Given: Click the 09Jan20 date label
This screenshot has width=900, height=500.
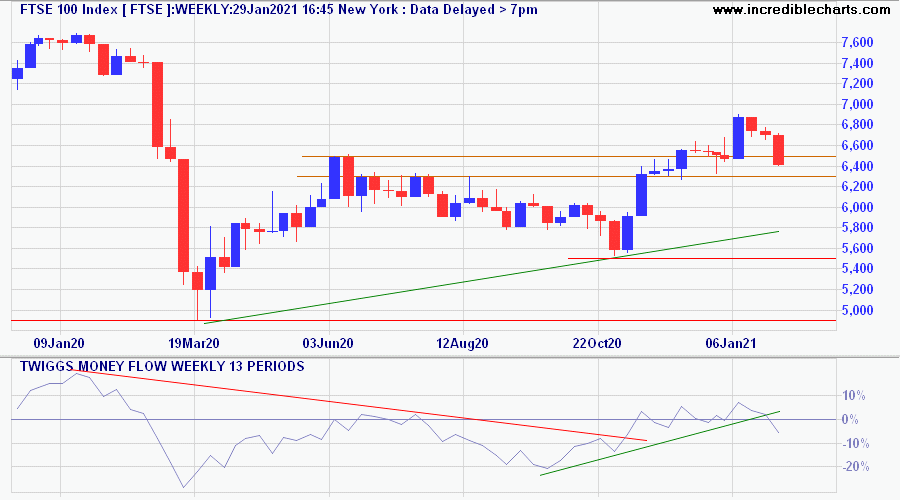Looking at the screenshot, I should coord(59,343).
